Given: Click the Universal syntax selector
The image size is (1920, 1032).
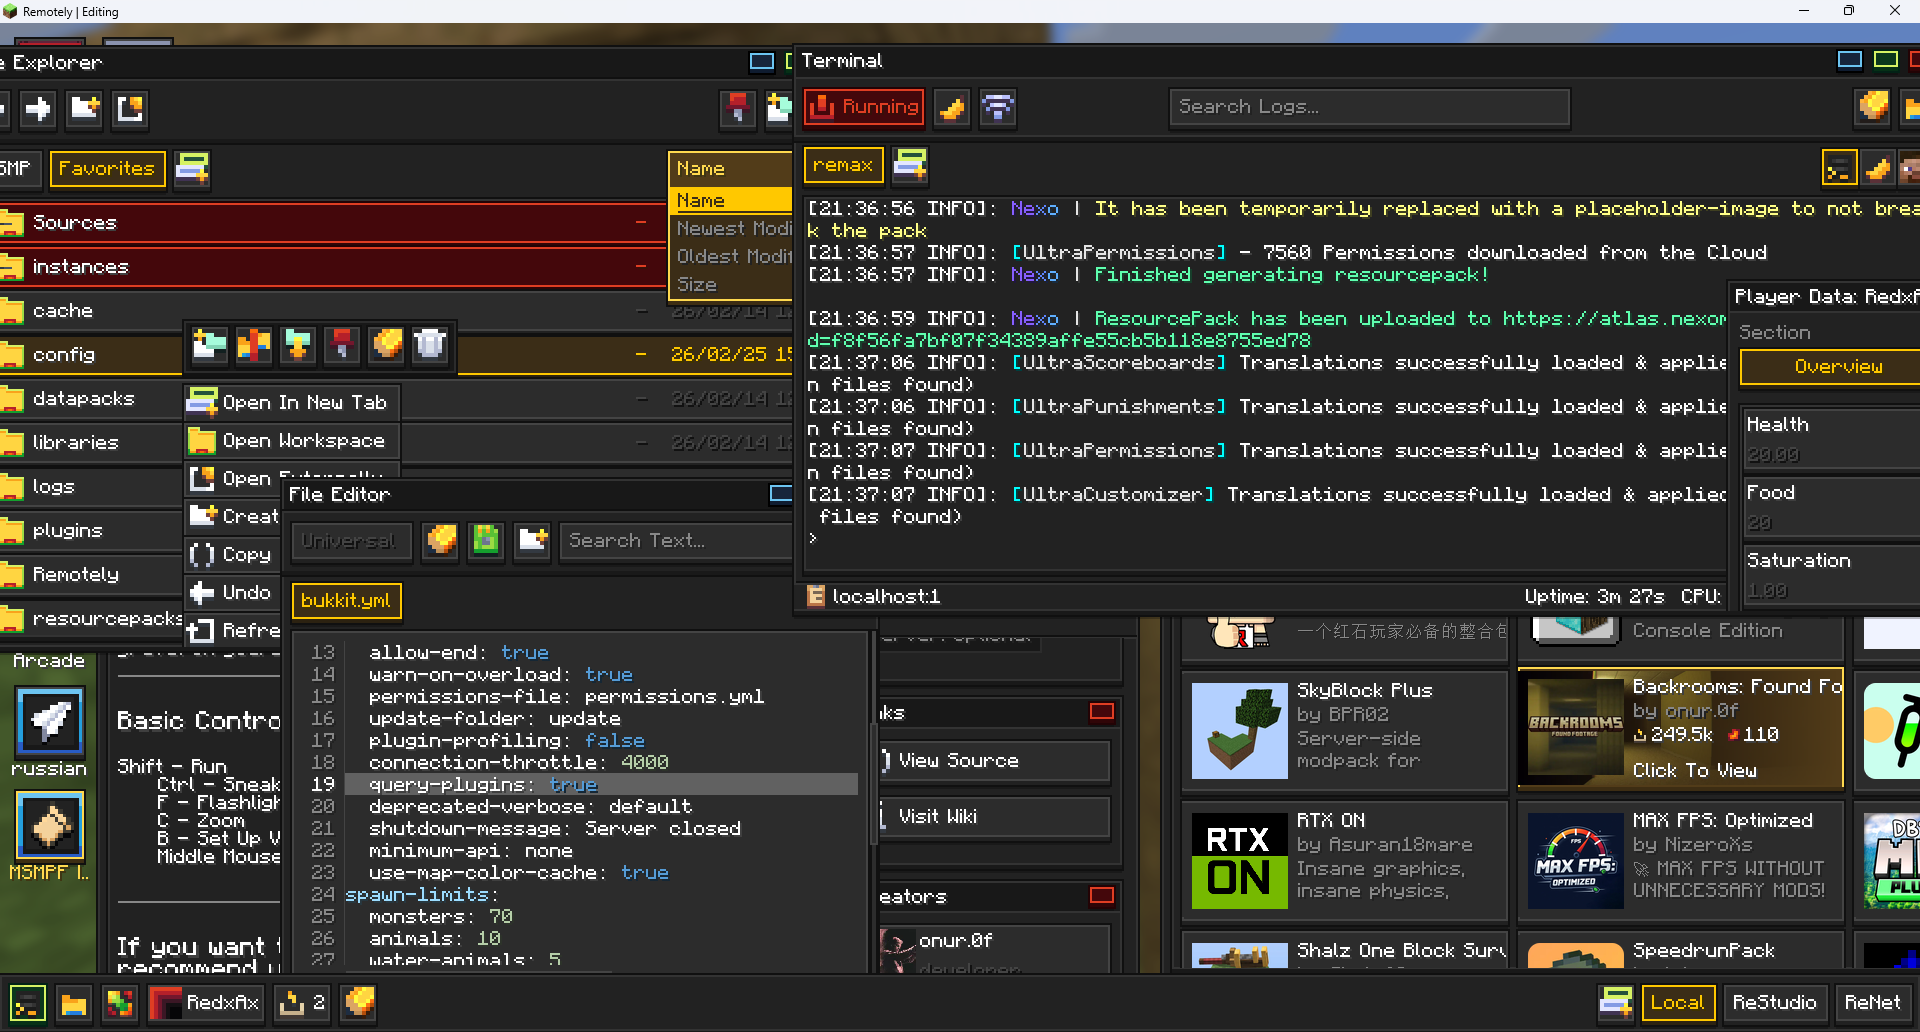Looking at the screenshot, I should tap(350, 541).
